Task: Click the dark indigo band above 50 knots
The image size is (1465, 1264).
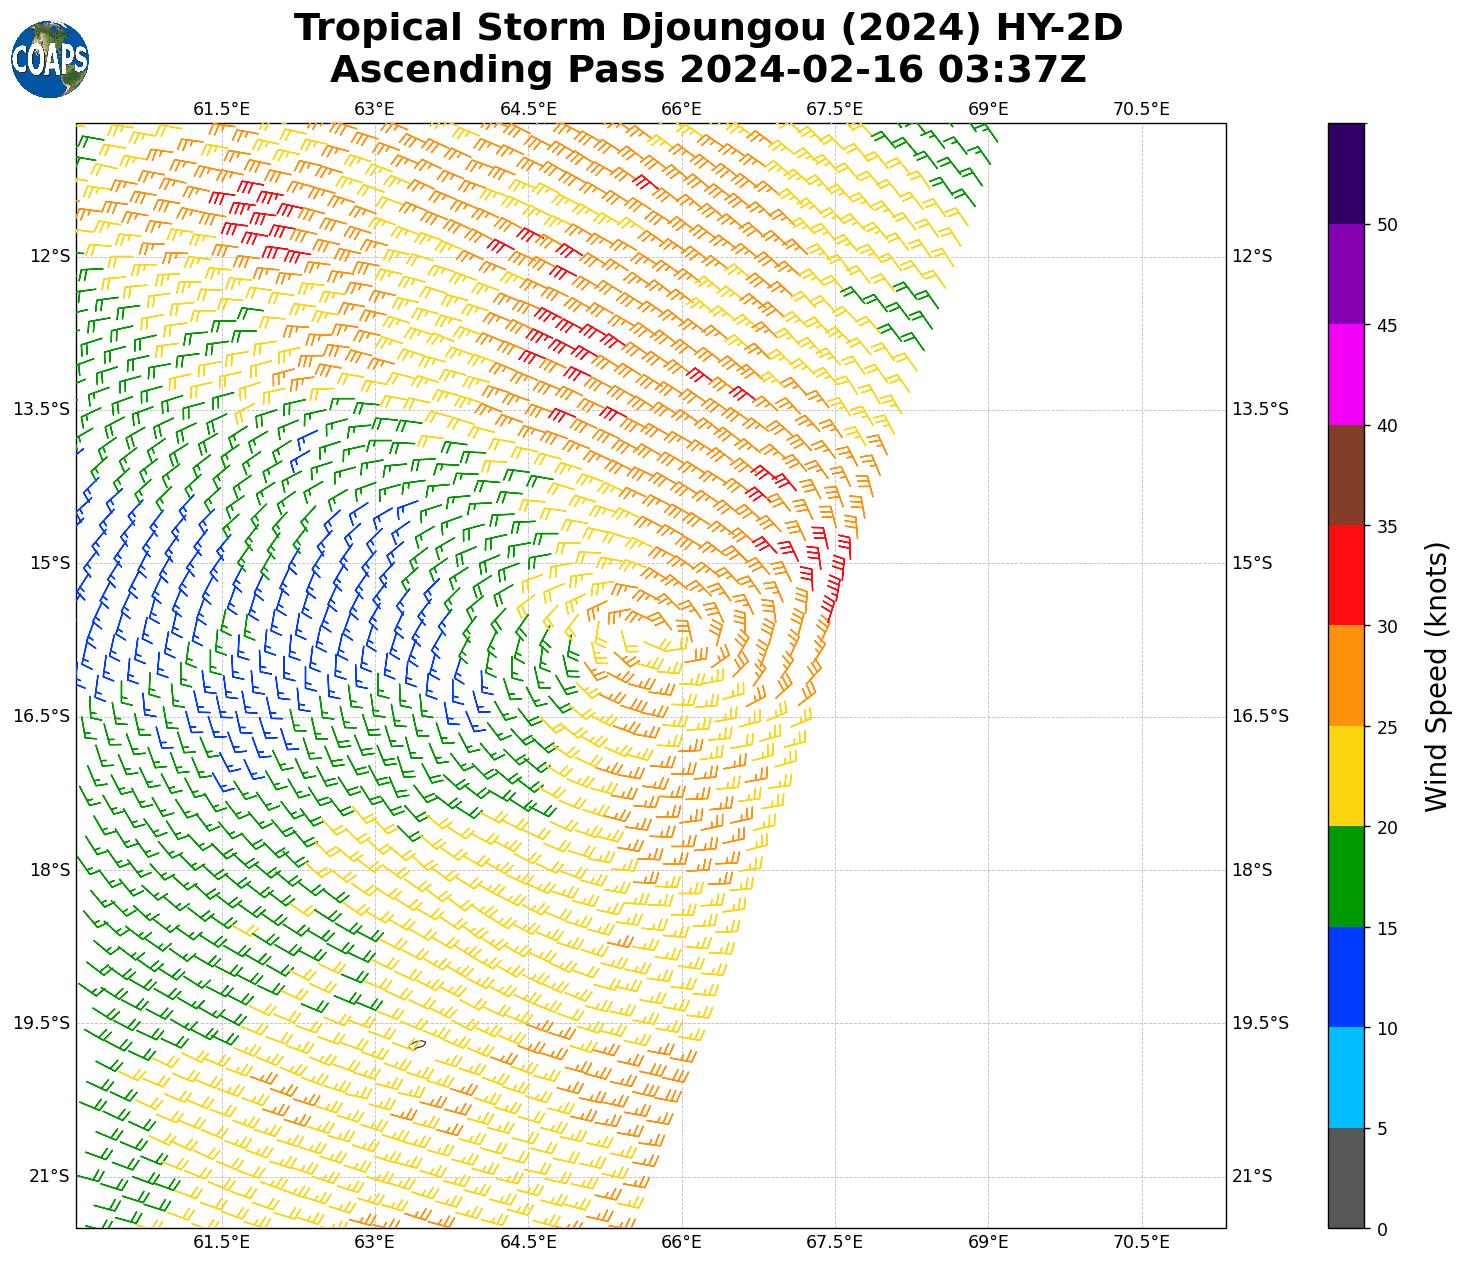Action: pyautogui.click(x=1346, y=173)
